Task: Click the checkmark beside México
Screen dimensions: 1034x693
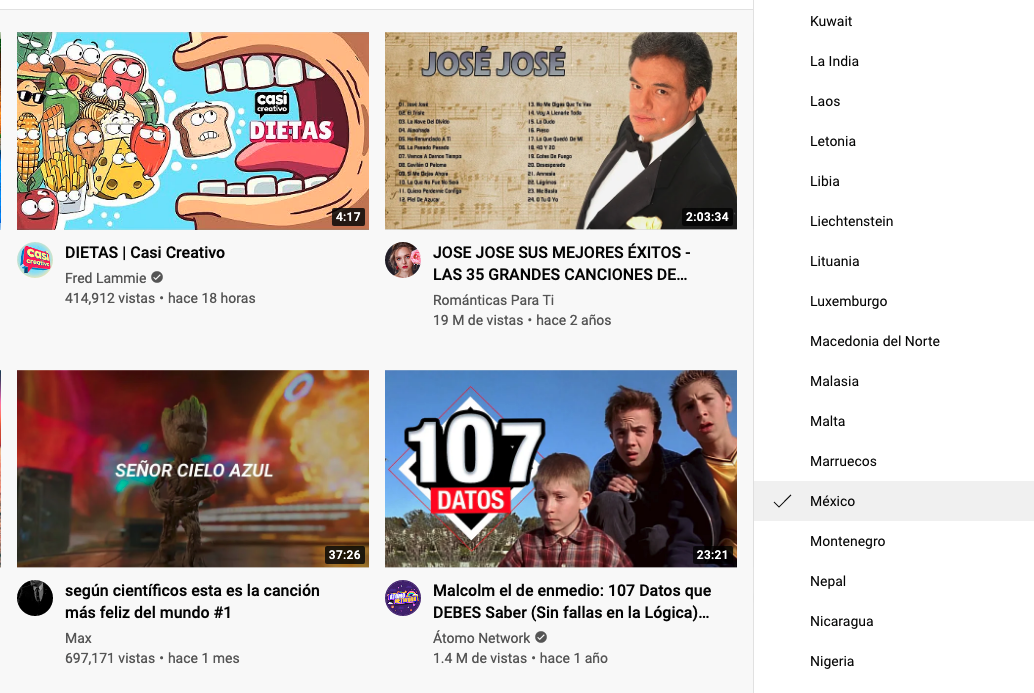Action: 782,501
